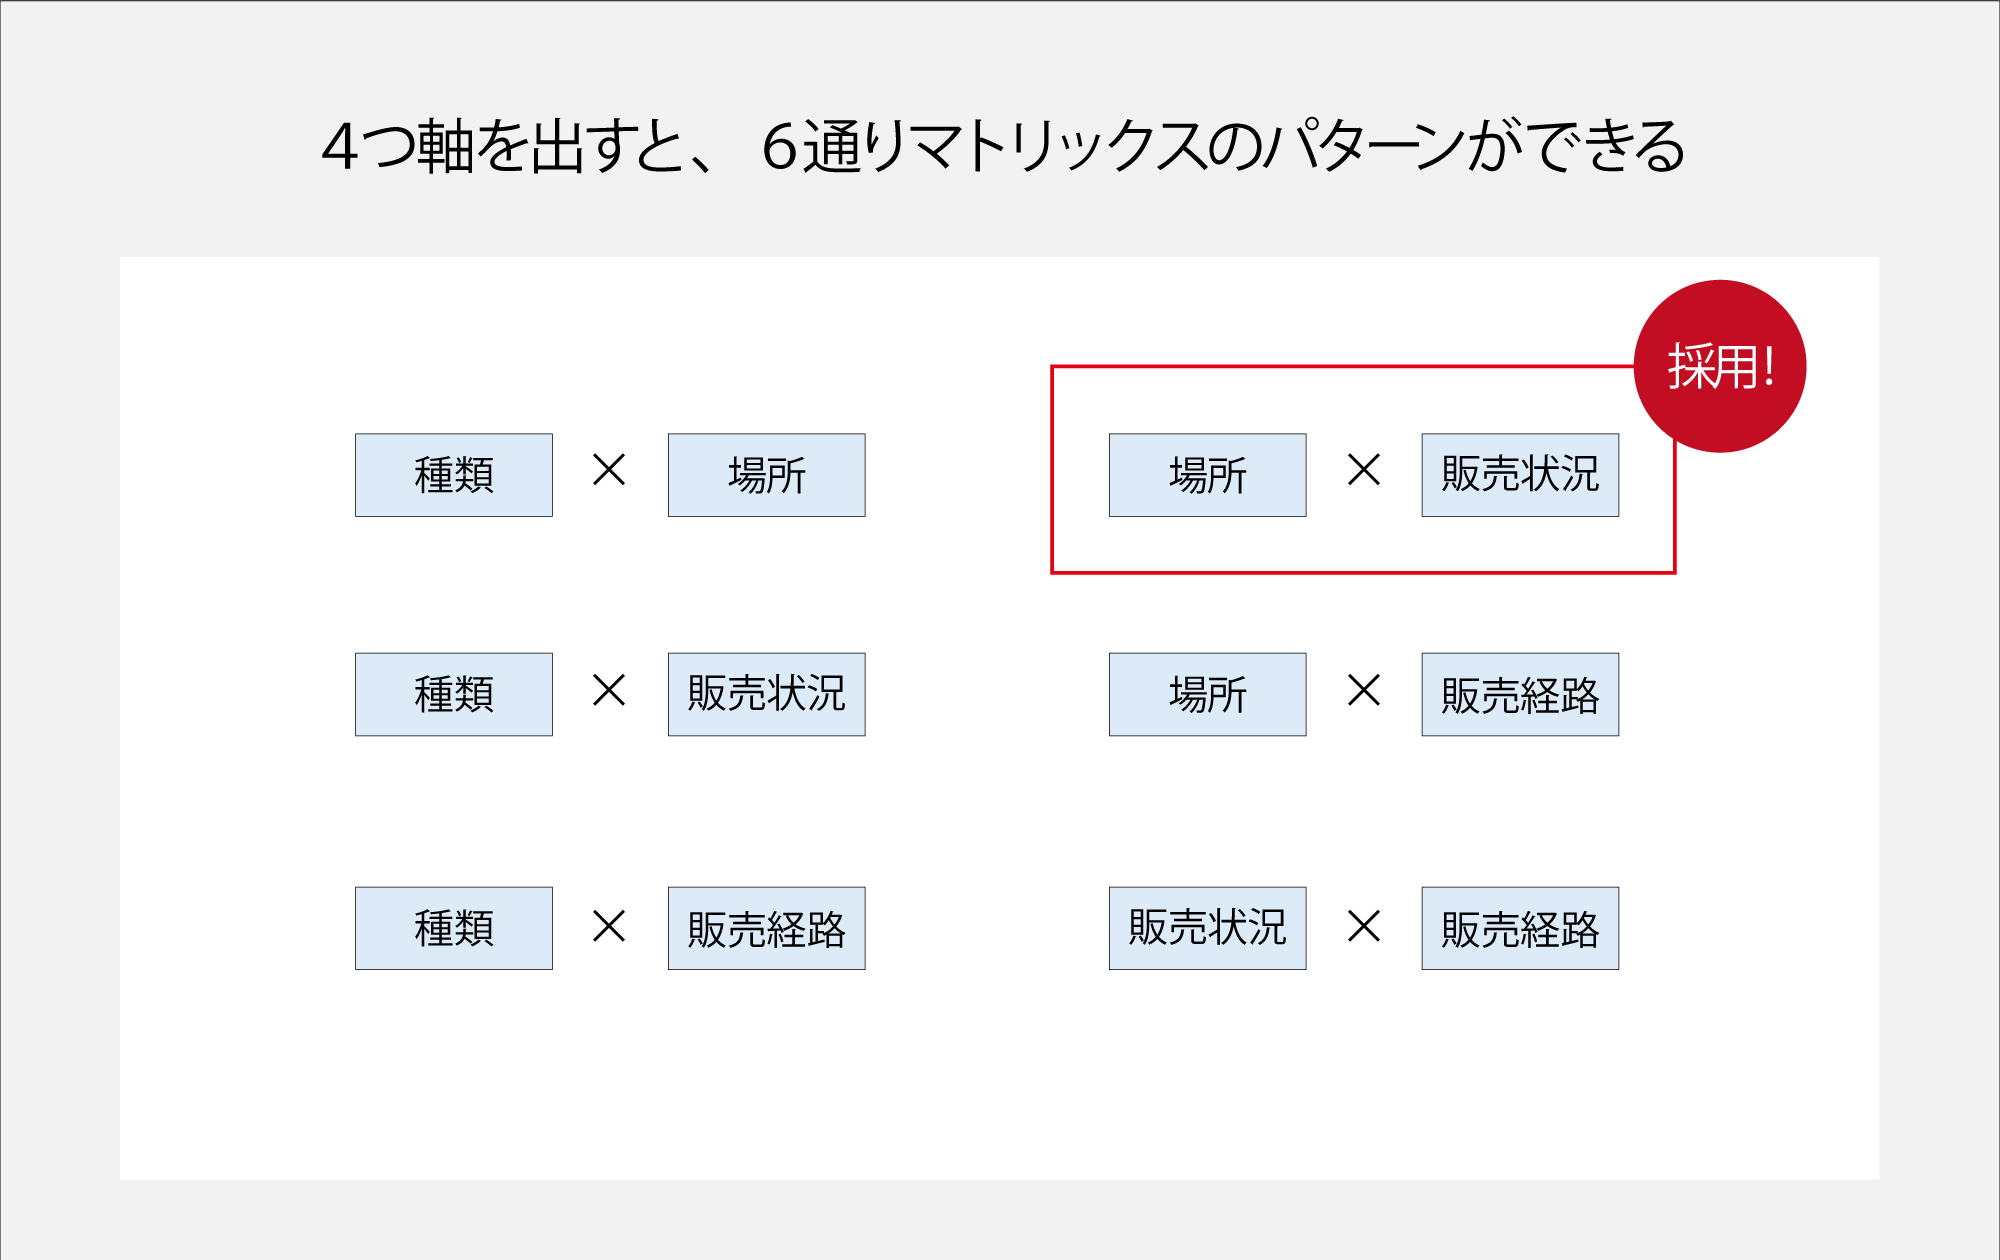
Task: Click the × between 種類 and 販売状況
Action: point(609,689)
